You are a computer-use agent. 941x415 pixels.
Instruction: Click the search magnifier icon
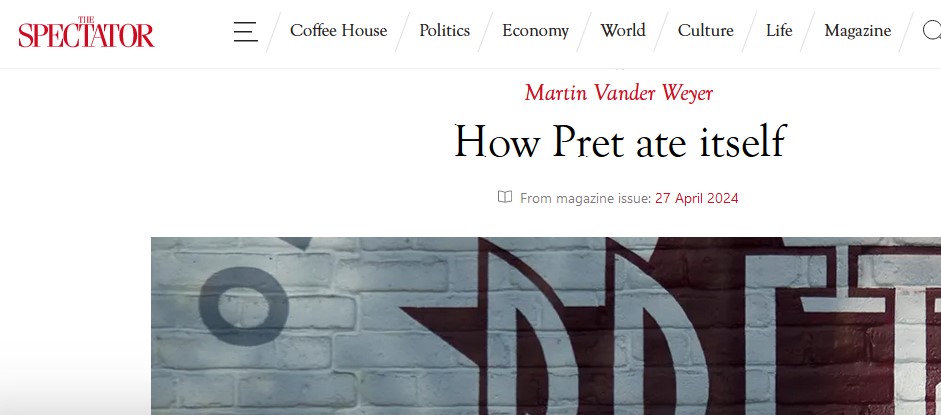point(931,31)
